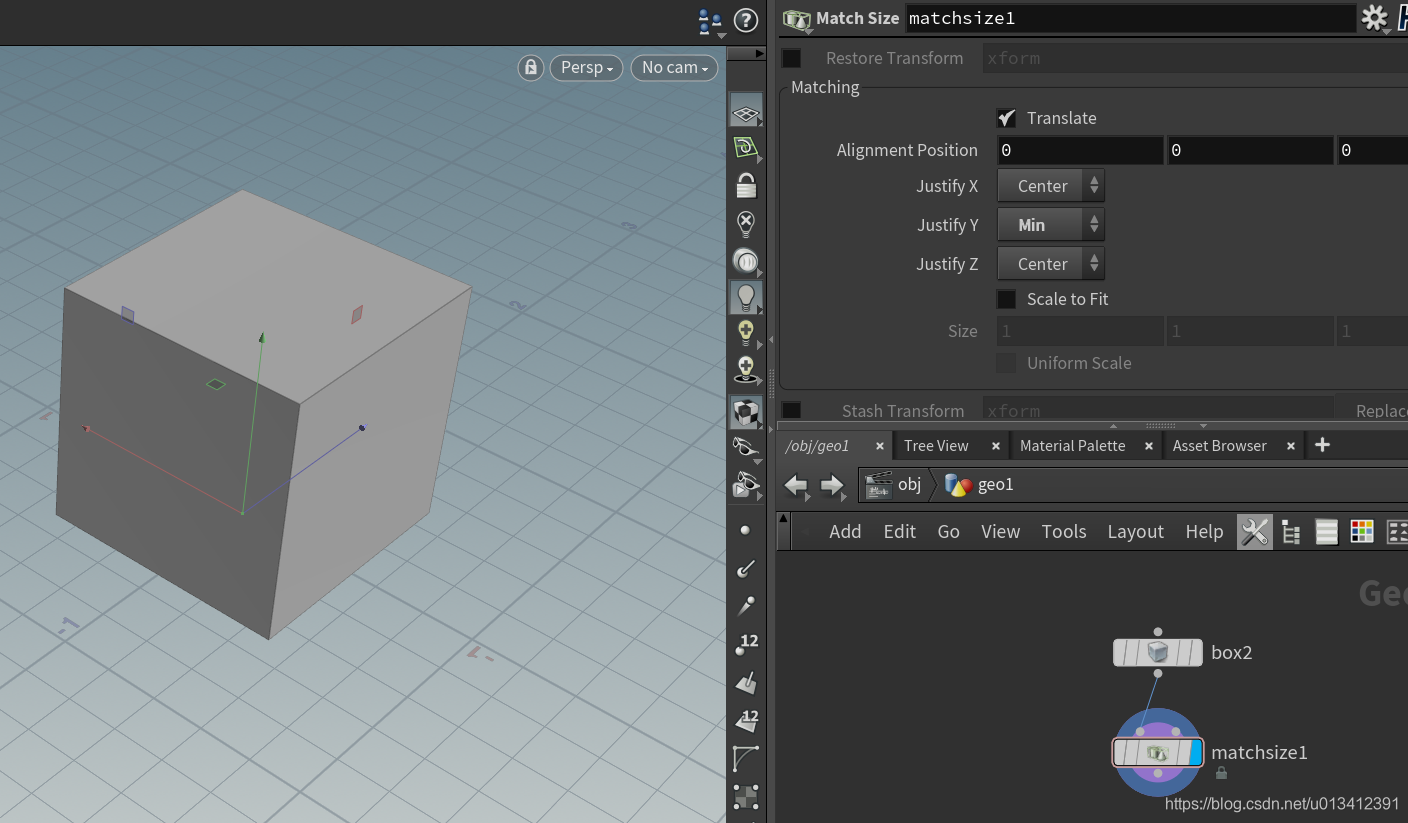Click geo1 in the network path bar

coord(980,485)
